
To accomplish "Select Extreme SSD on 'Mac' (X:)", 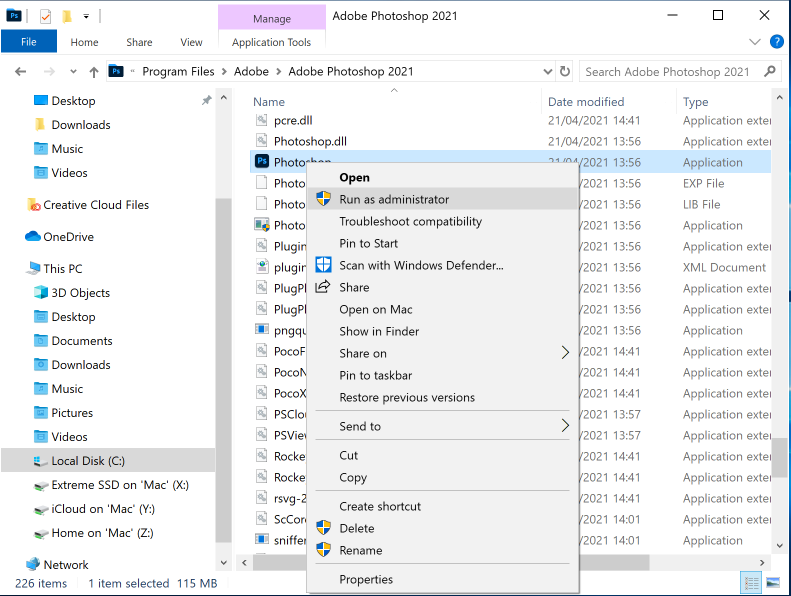I will (x=120, y=484).
